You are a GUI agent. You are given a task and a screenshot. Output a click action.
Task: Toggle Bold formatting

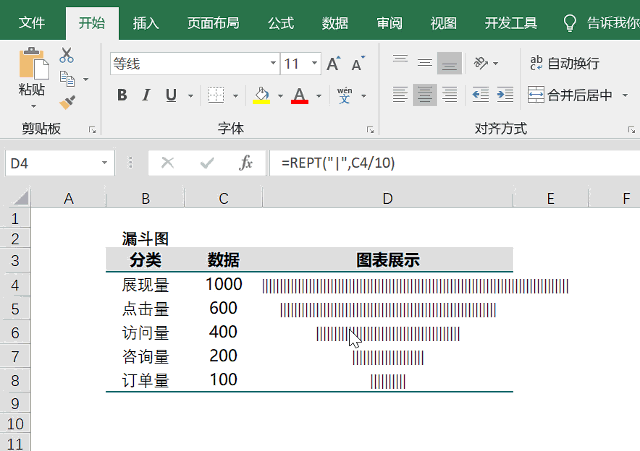click(122, 96)
